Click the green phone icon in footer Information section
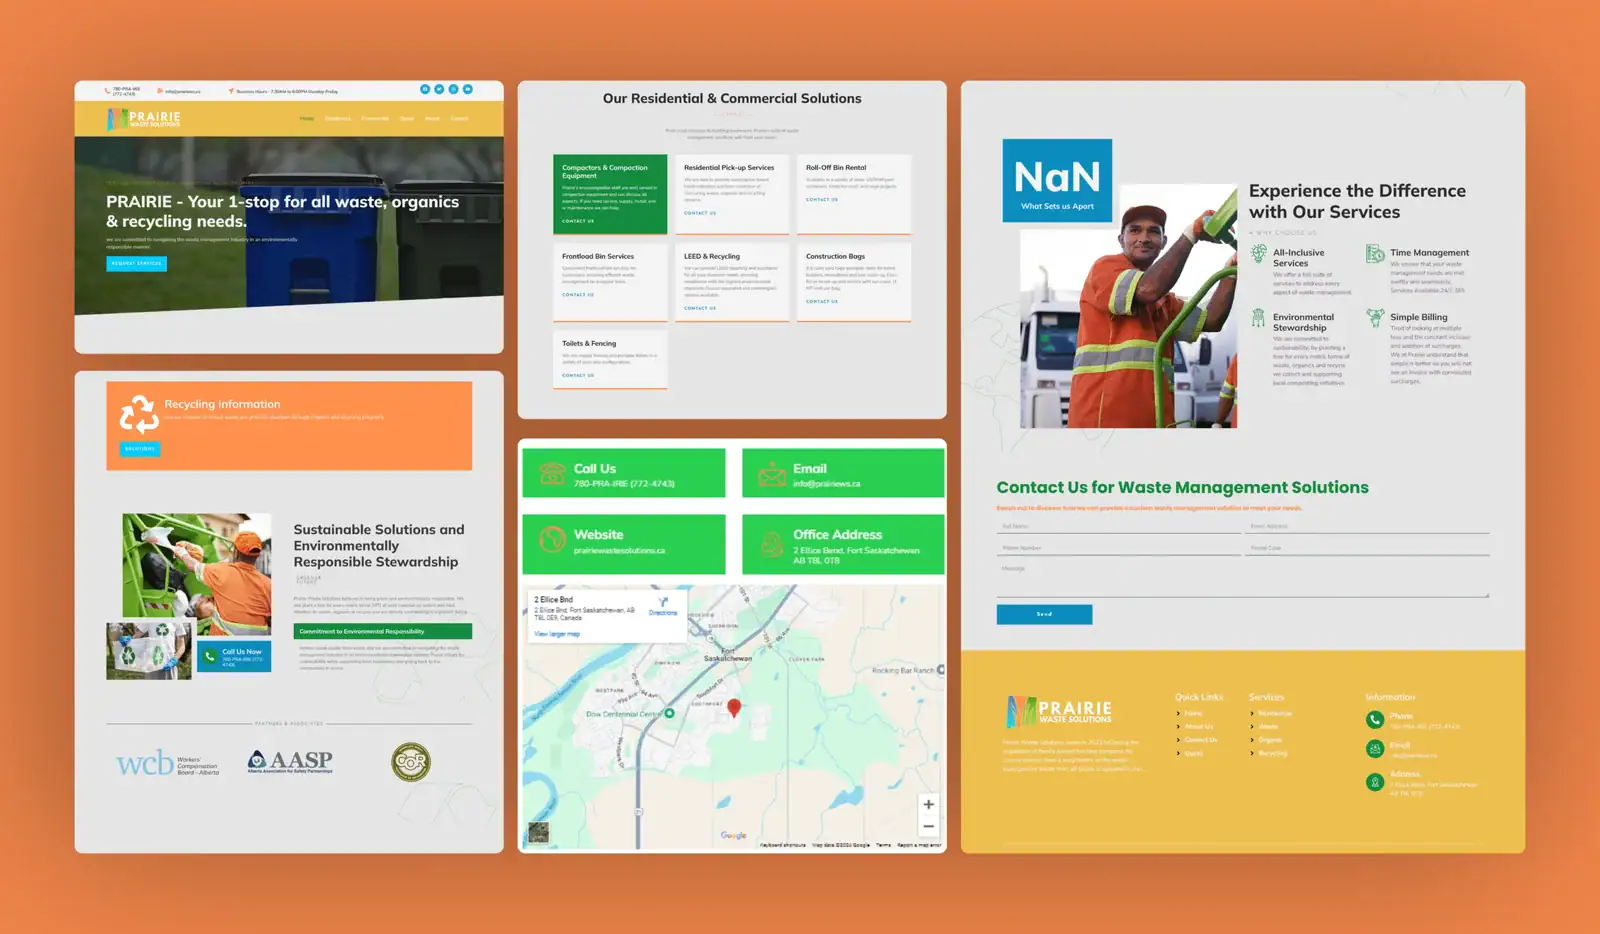This screenshot has width=1600, height=934. (x=1375, y=719)
